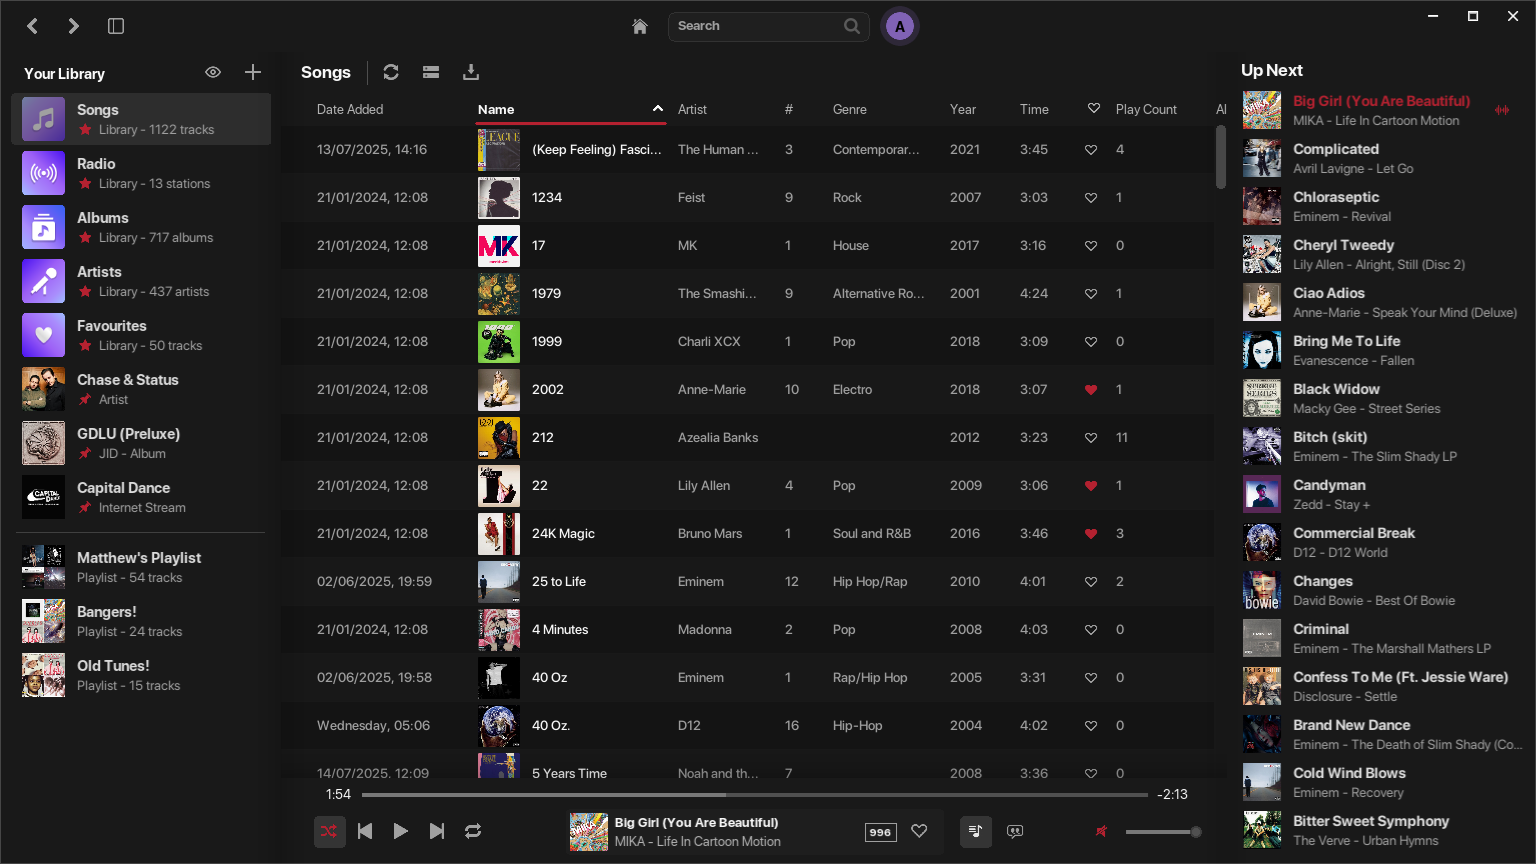Open the Home page icon

[640, 26]
